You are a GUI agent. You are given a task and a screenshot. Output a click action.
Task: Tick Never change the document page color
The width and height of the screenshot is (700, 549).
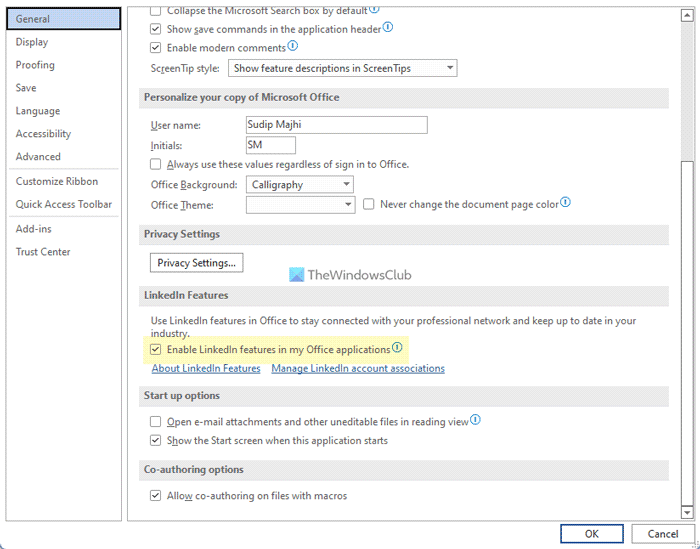[368, 204]
